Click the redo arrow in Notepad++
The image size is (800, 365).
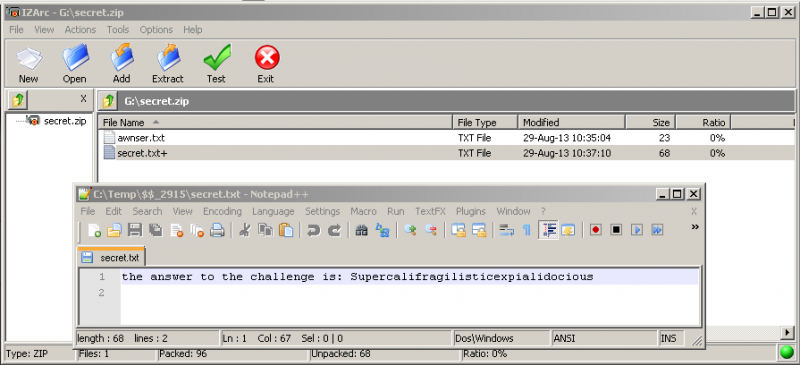[334, 230]
